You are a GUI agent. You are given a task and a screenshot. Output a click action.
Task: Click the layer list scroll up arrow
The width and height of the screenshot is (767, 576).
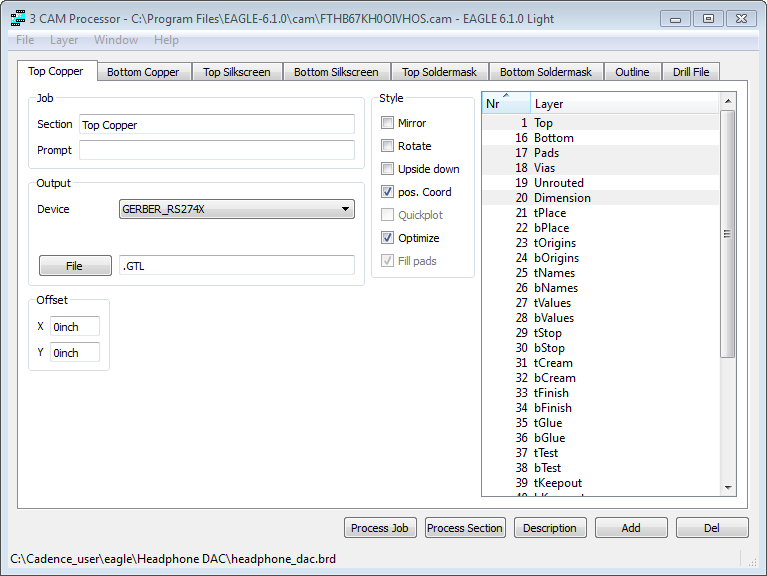(x=728, y=101)
